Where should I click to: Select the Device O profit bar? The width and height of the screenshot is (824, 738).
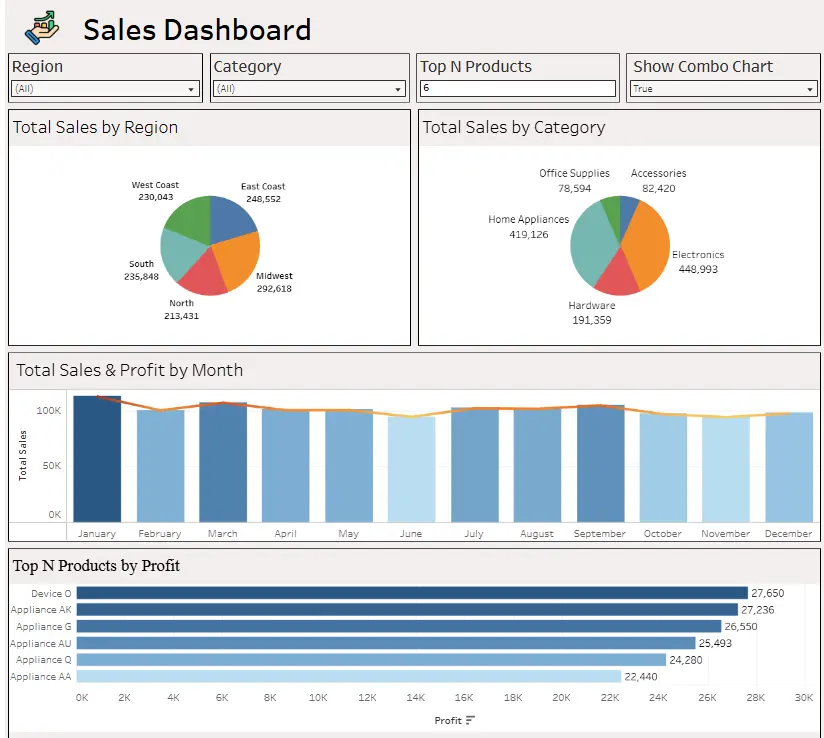400,592
